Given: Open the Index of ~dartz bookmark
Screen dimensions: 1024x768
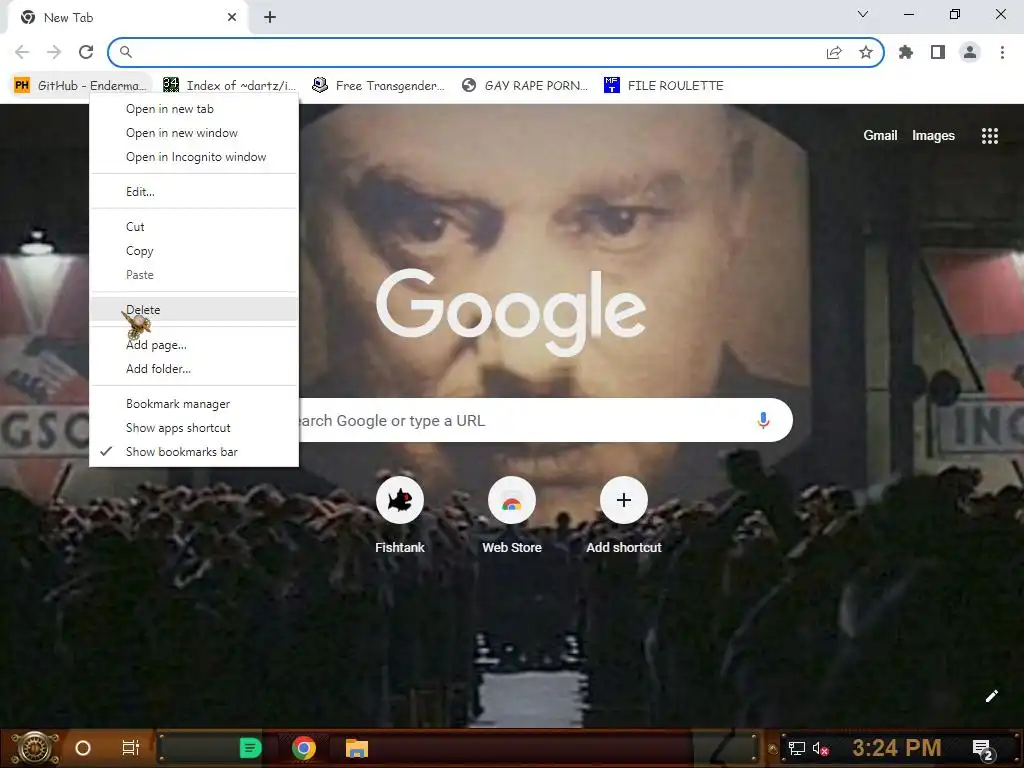Looking at the screenshot, I should [x=229, y=86].
